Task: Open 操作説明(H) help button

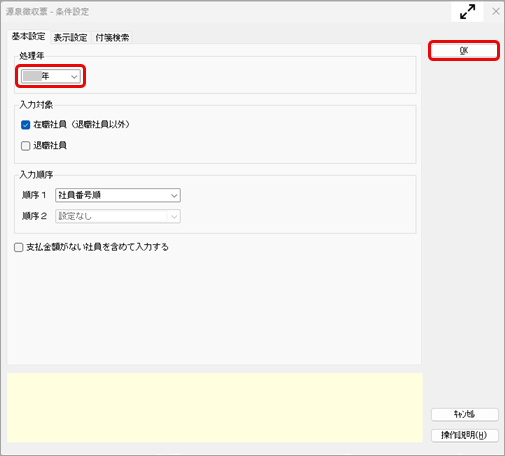Action: [465, 435]
